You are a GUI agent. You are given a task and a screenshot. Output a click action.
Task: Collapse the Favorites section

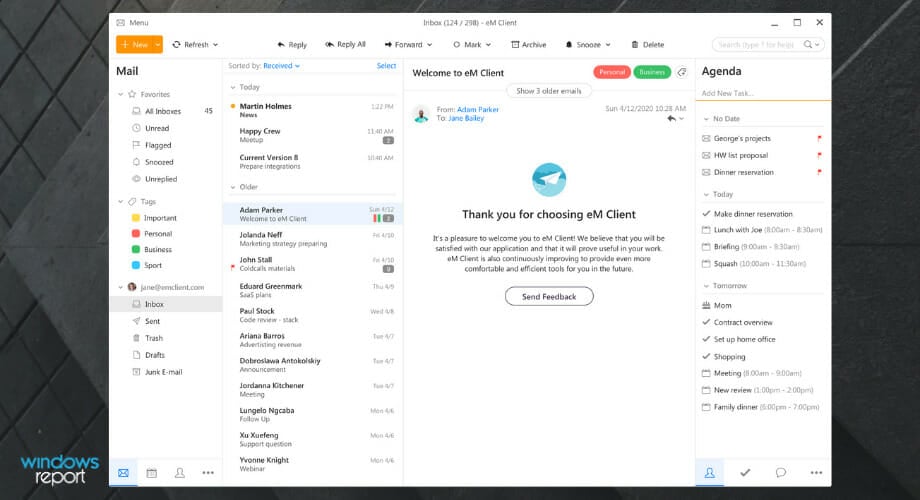tap(120, 94)
